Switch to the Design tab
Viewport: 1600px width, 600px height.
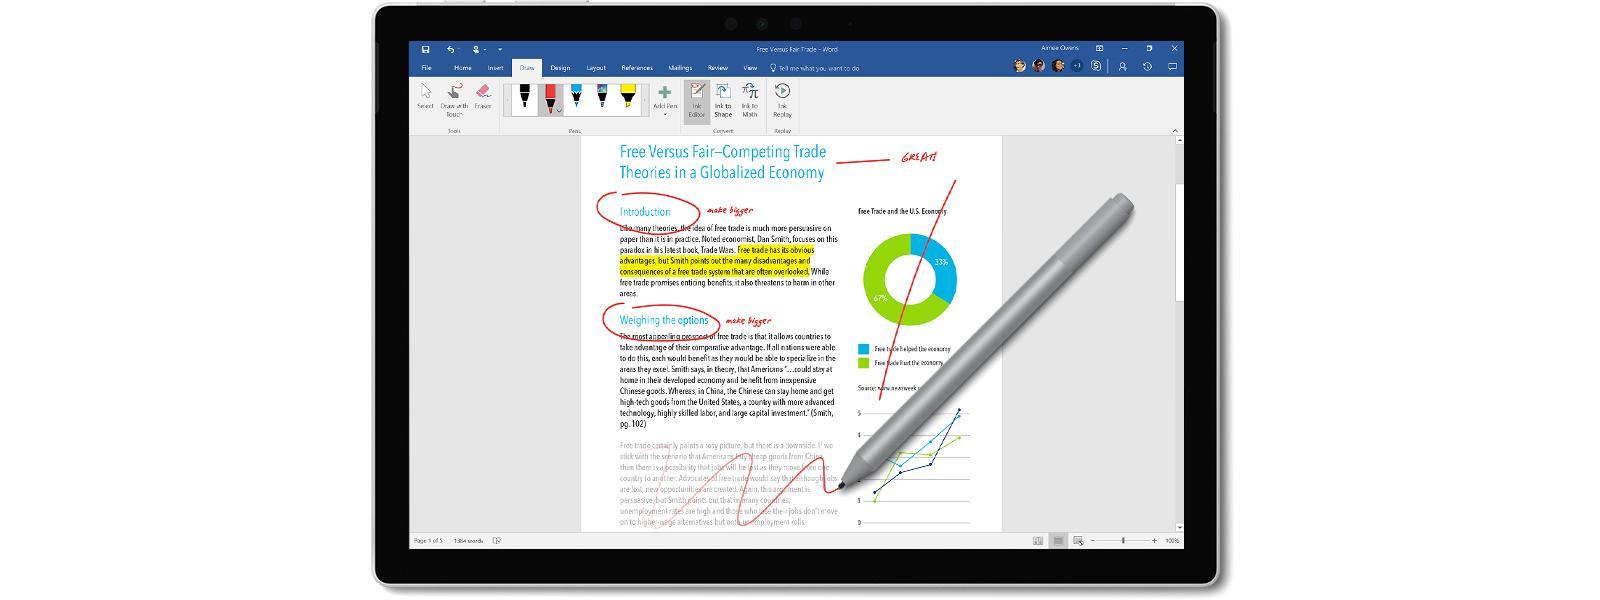tap(560, 68)
